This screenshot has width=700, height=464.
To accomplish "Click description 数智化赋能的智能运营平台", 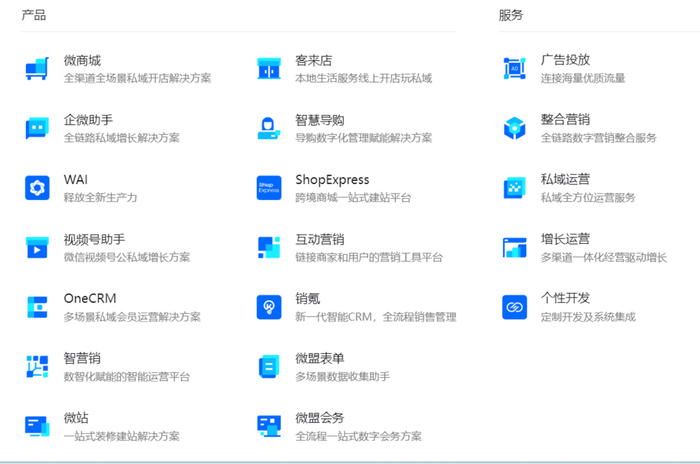I will 127,376.
